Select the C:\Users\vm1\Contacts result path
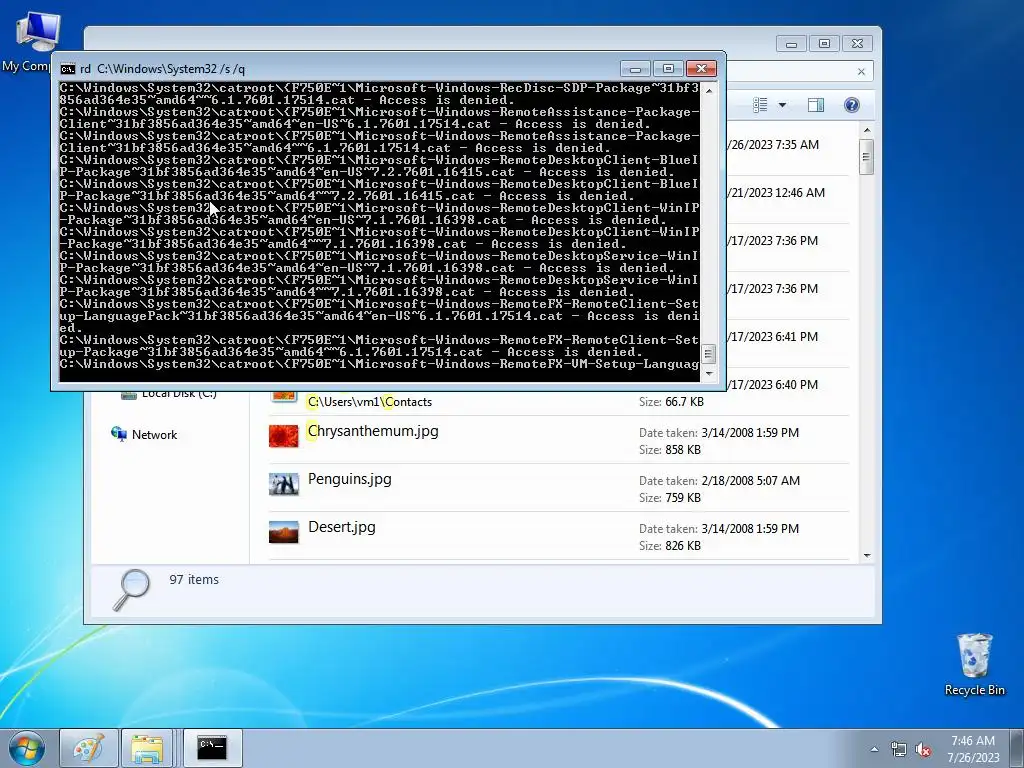 (370, 402)
